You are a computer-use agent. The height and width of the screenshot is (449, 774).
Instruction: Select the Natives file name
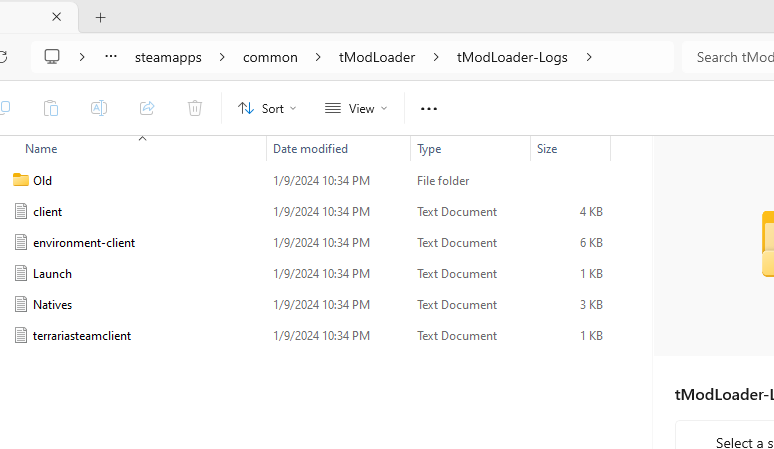[x=52, y=305]
